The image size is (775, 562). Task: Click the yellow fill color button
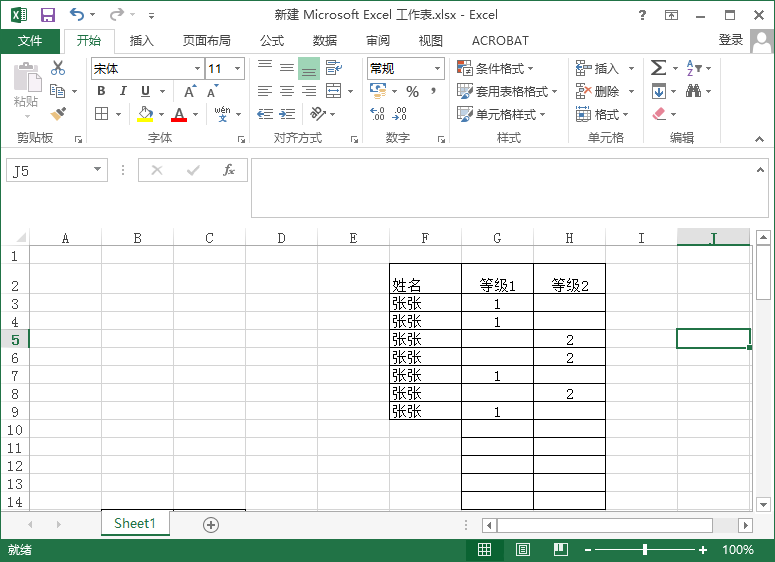coord(146,114)
